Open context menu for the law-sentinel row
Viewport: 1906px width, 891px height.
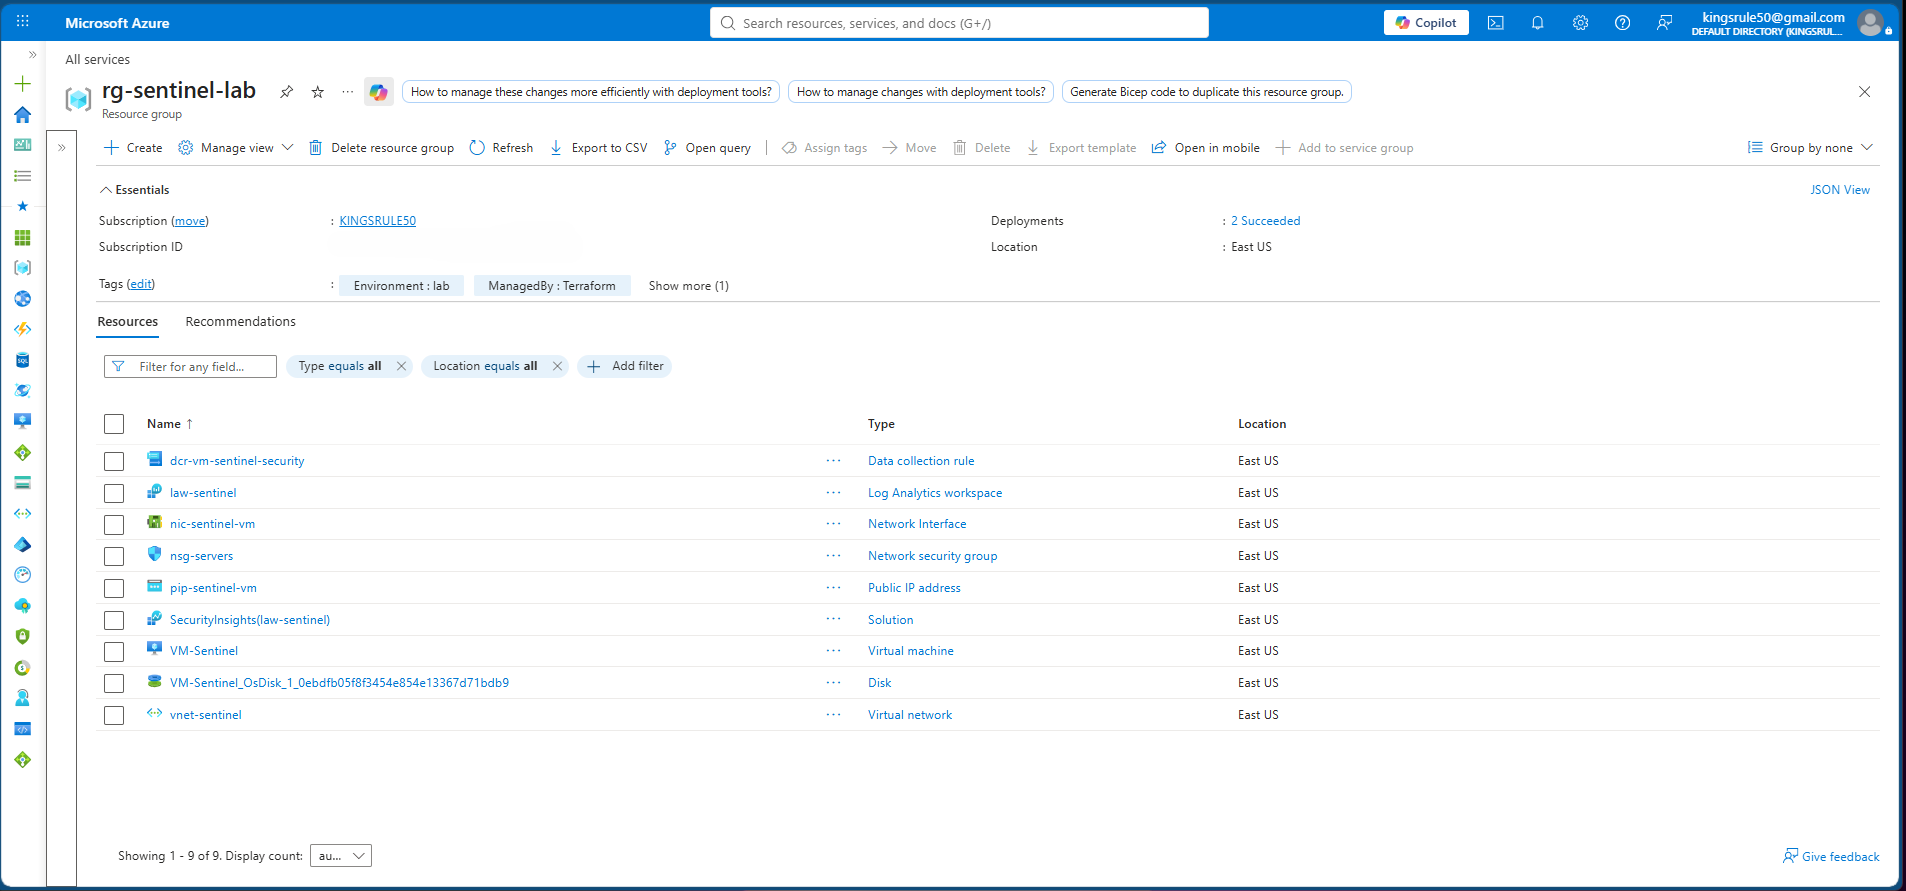coord(833,492)
